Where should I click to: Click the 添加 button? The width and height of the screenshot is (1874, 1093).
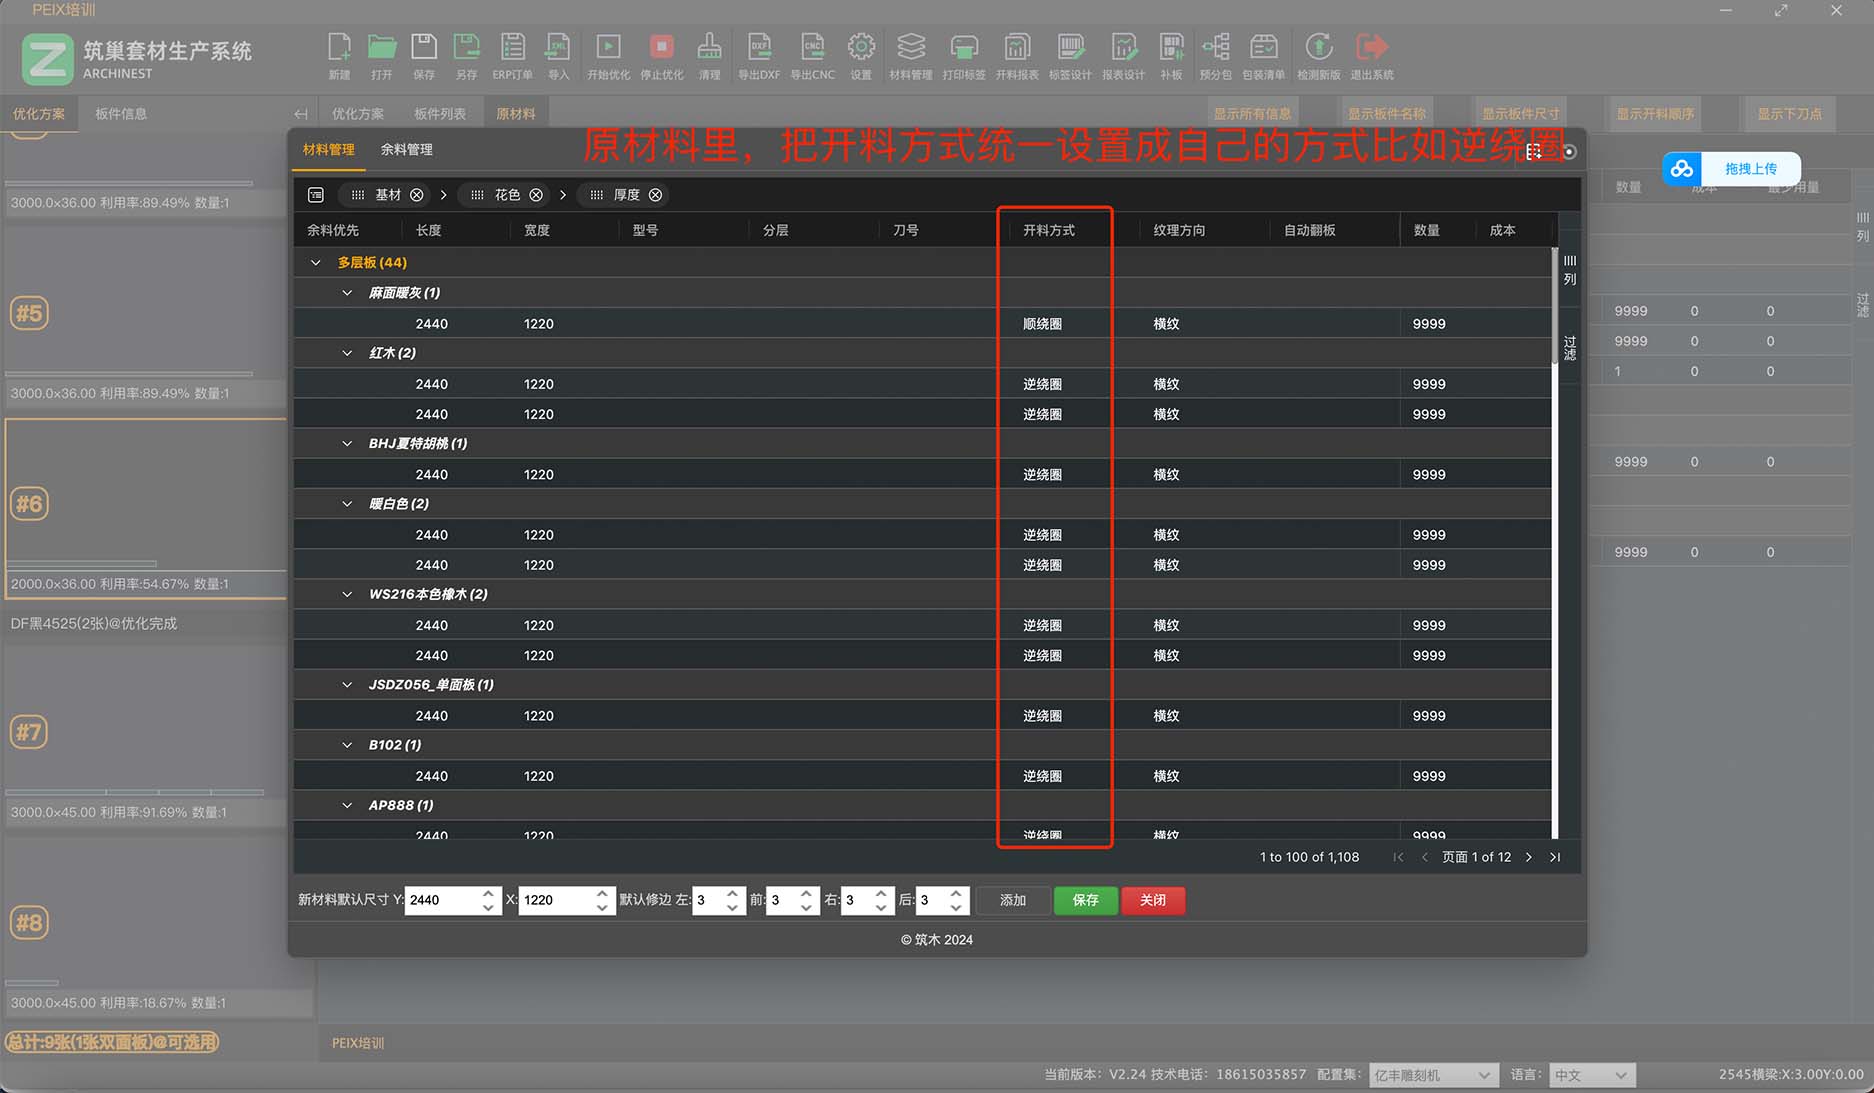(1012, 900)
